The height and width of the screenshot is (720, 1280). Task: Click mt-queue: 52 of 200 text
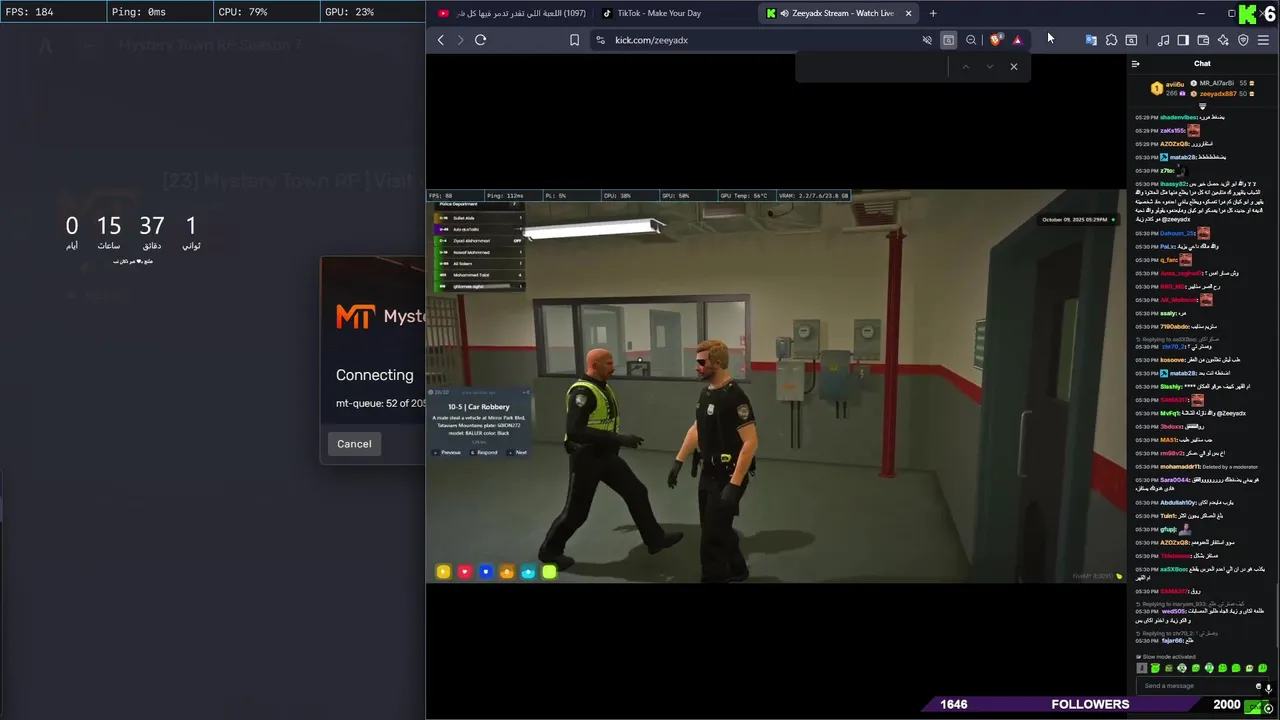tap(380, 403)
